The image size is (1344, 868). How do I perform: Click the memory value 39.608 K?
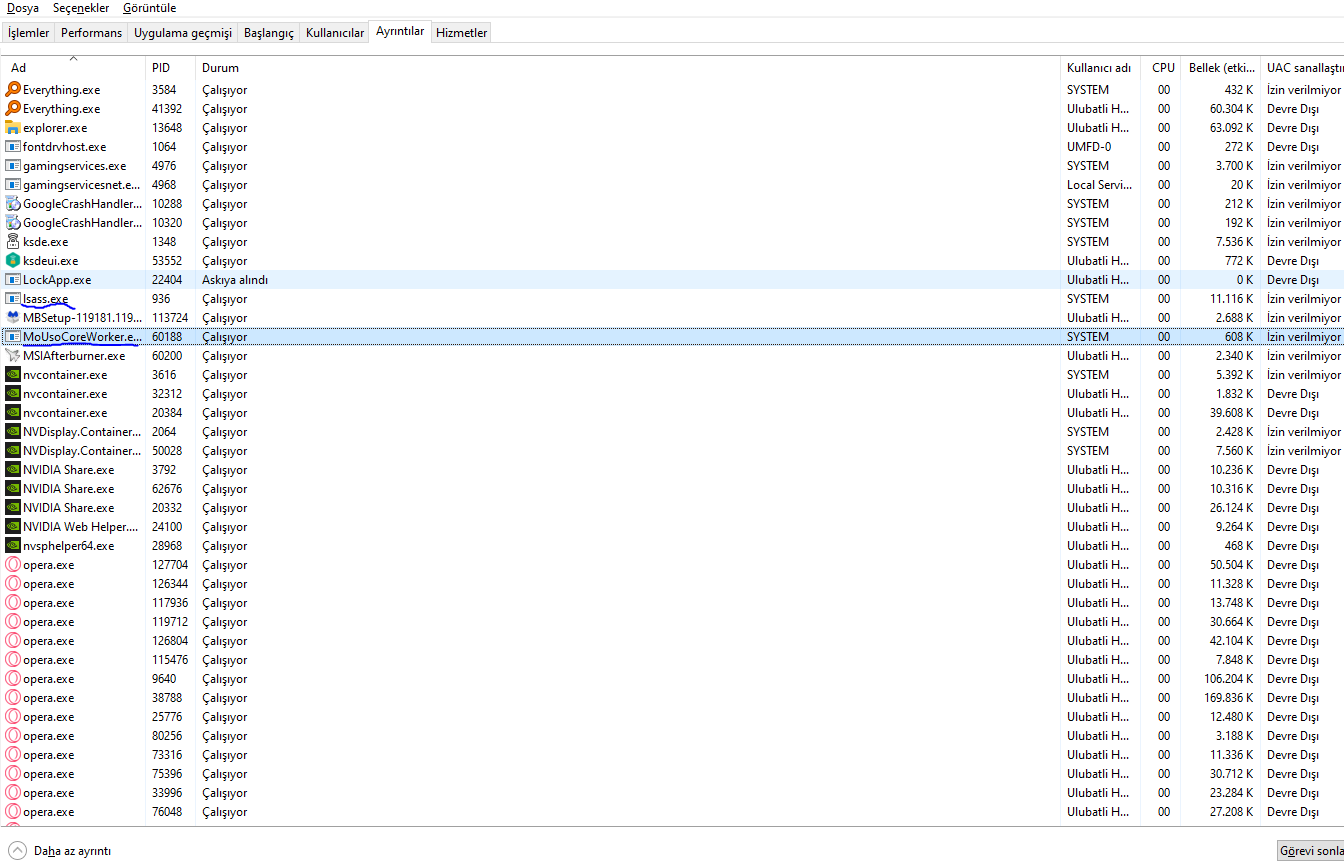(1232, 413)
